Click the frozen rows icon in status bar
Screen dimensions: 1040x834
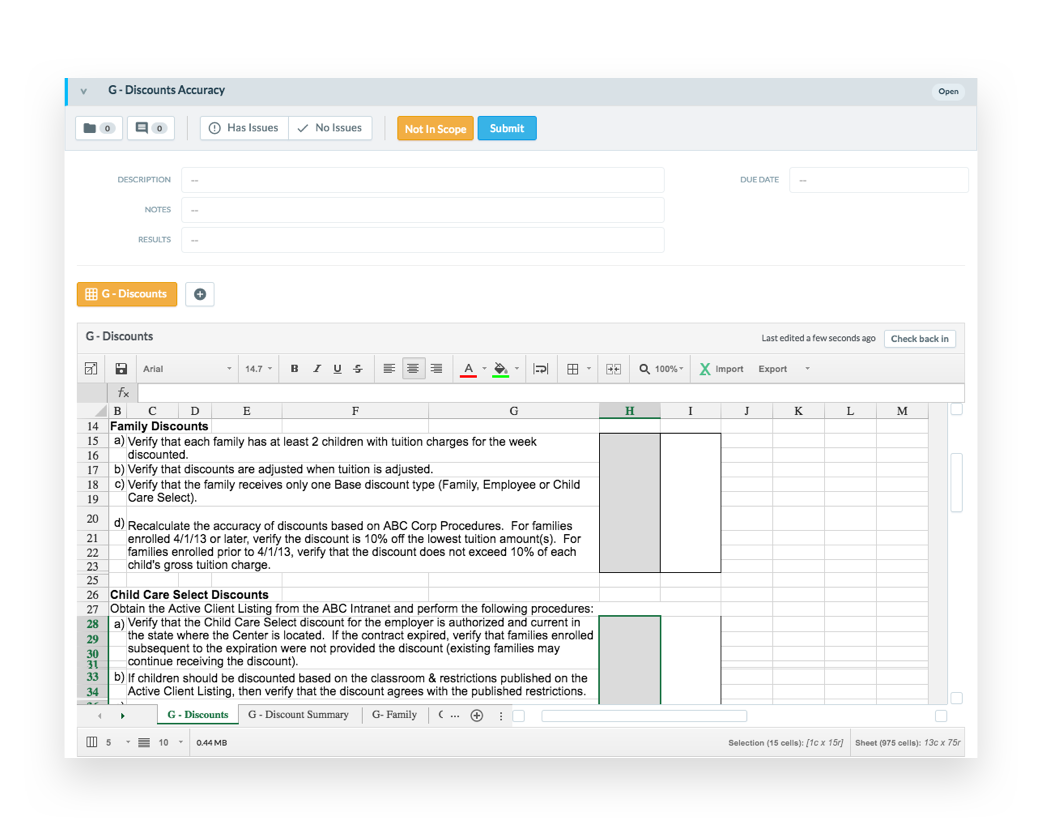click(143, 742)
